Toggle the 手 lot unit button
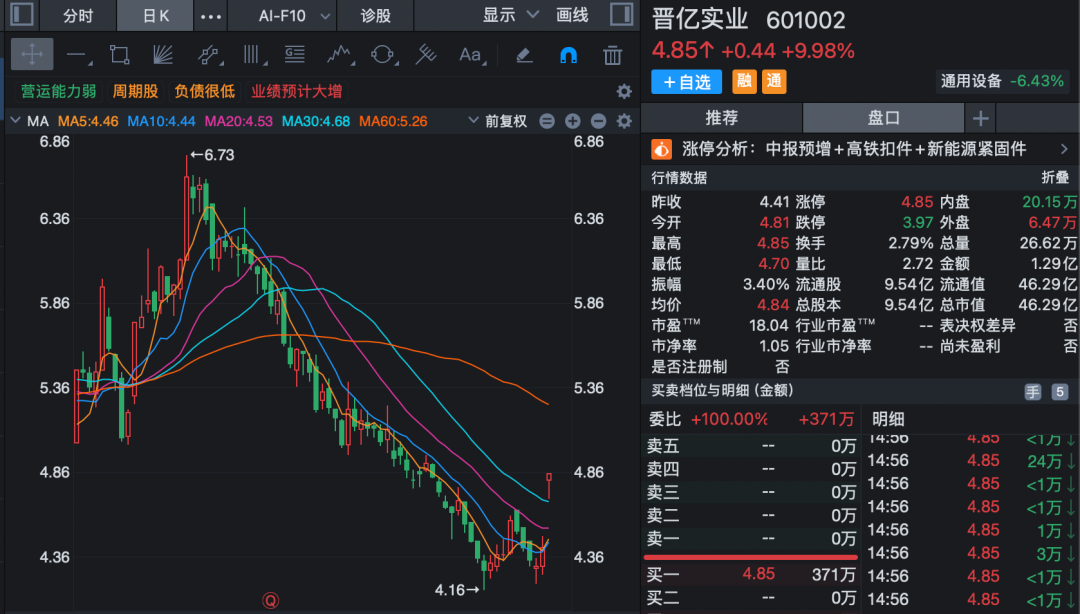Image resolution: width=1080 pixels, height=614 pixels. click(1032, 392)
